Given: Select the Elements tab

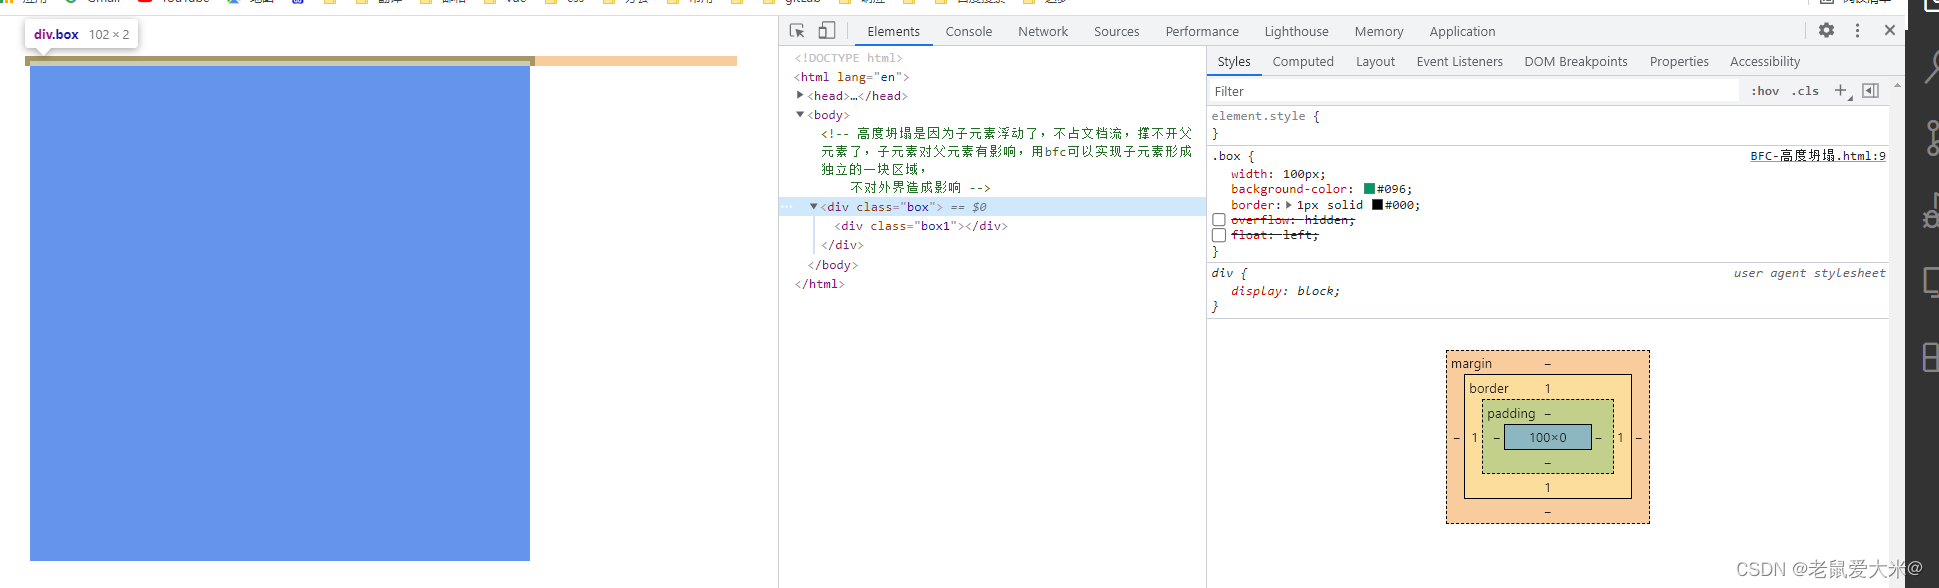Looking at the screenshot, I should 893,31.
